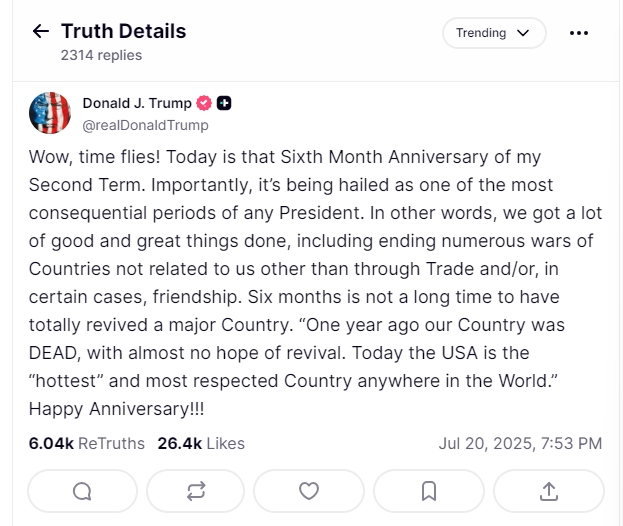Open the Trending sort dropdown

coord(494,33)
